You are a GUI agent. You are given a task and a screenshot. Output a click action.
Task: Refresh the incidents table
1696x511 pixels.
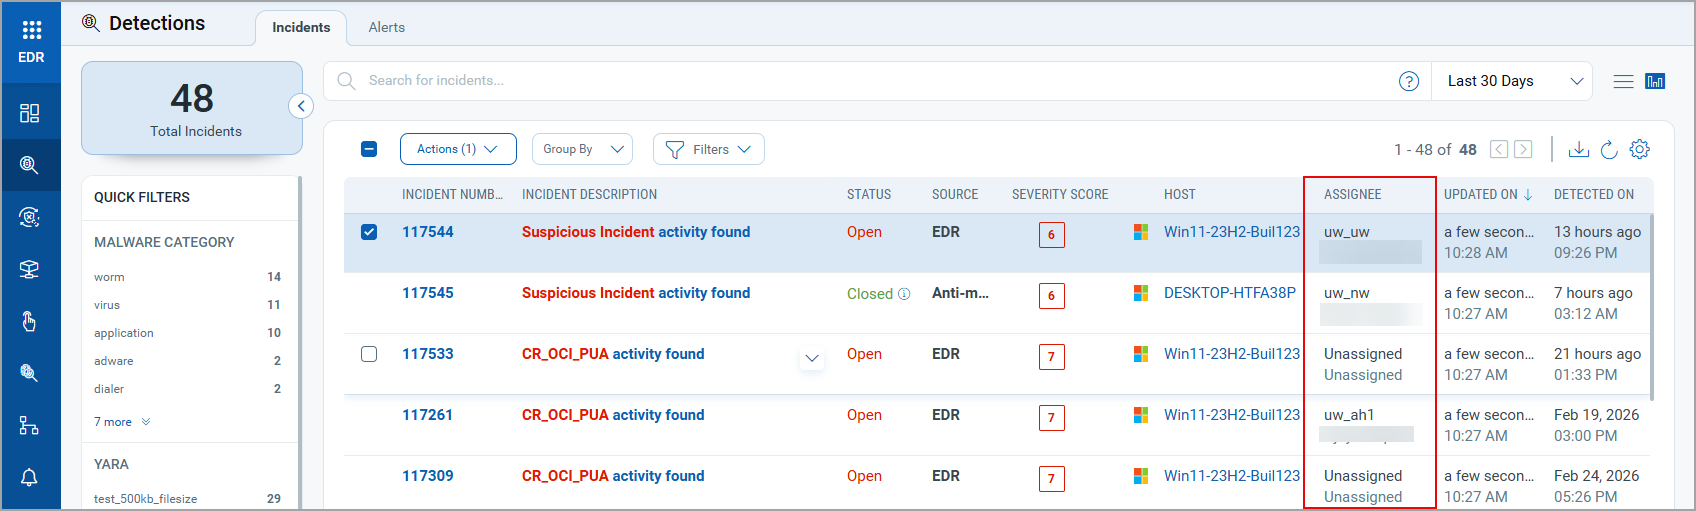1609,149
